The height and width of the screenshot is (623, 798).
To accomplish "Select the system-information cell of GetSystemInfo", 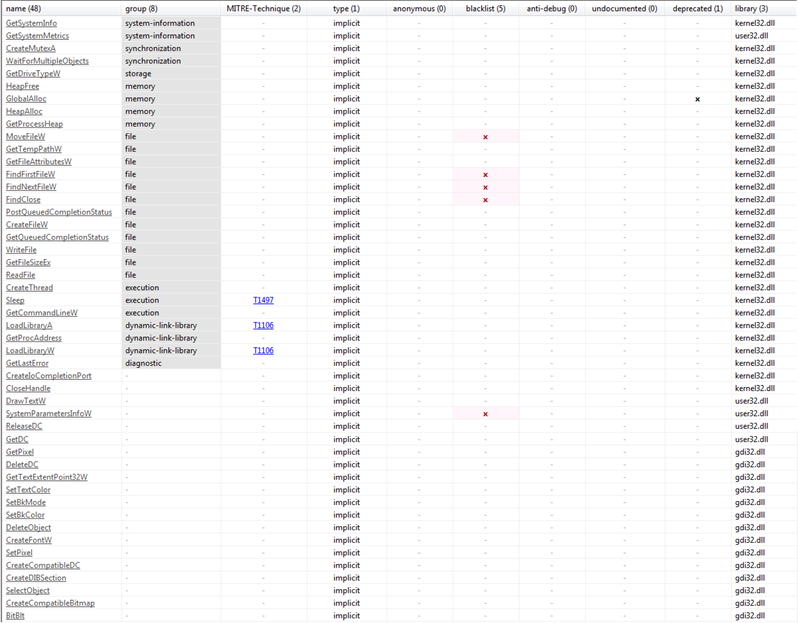I will pos(171,23).
